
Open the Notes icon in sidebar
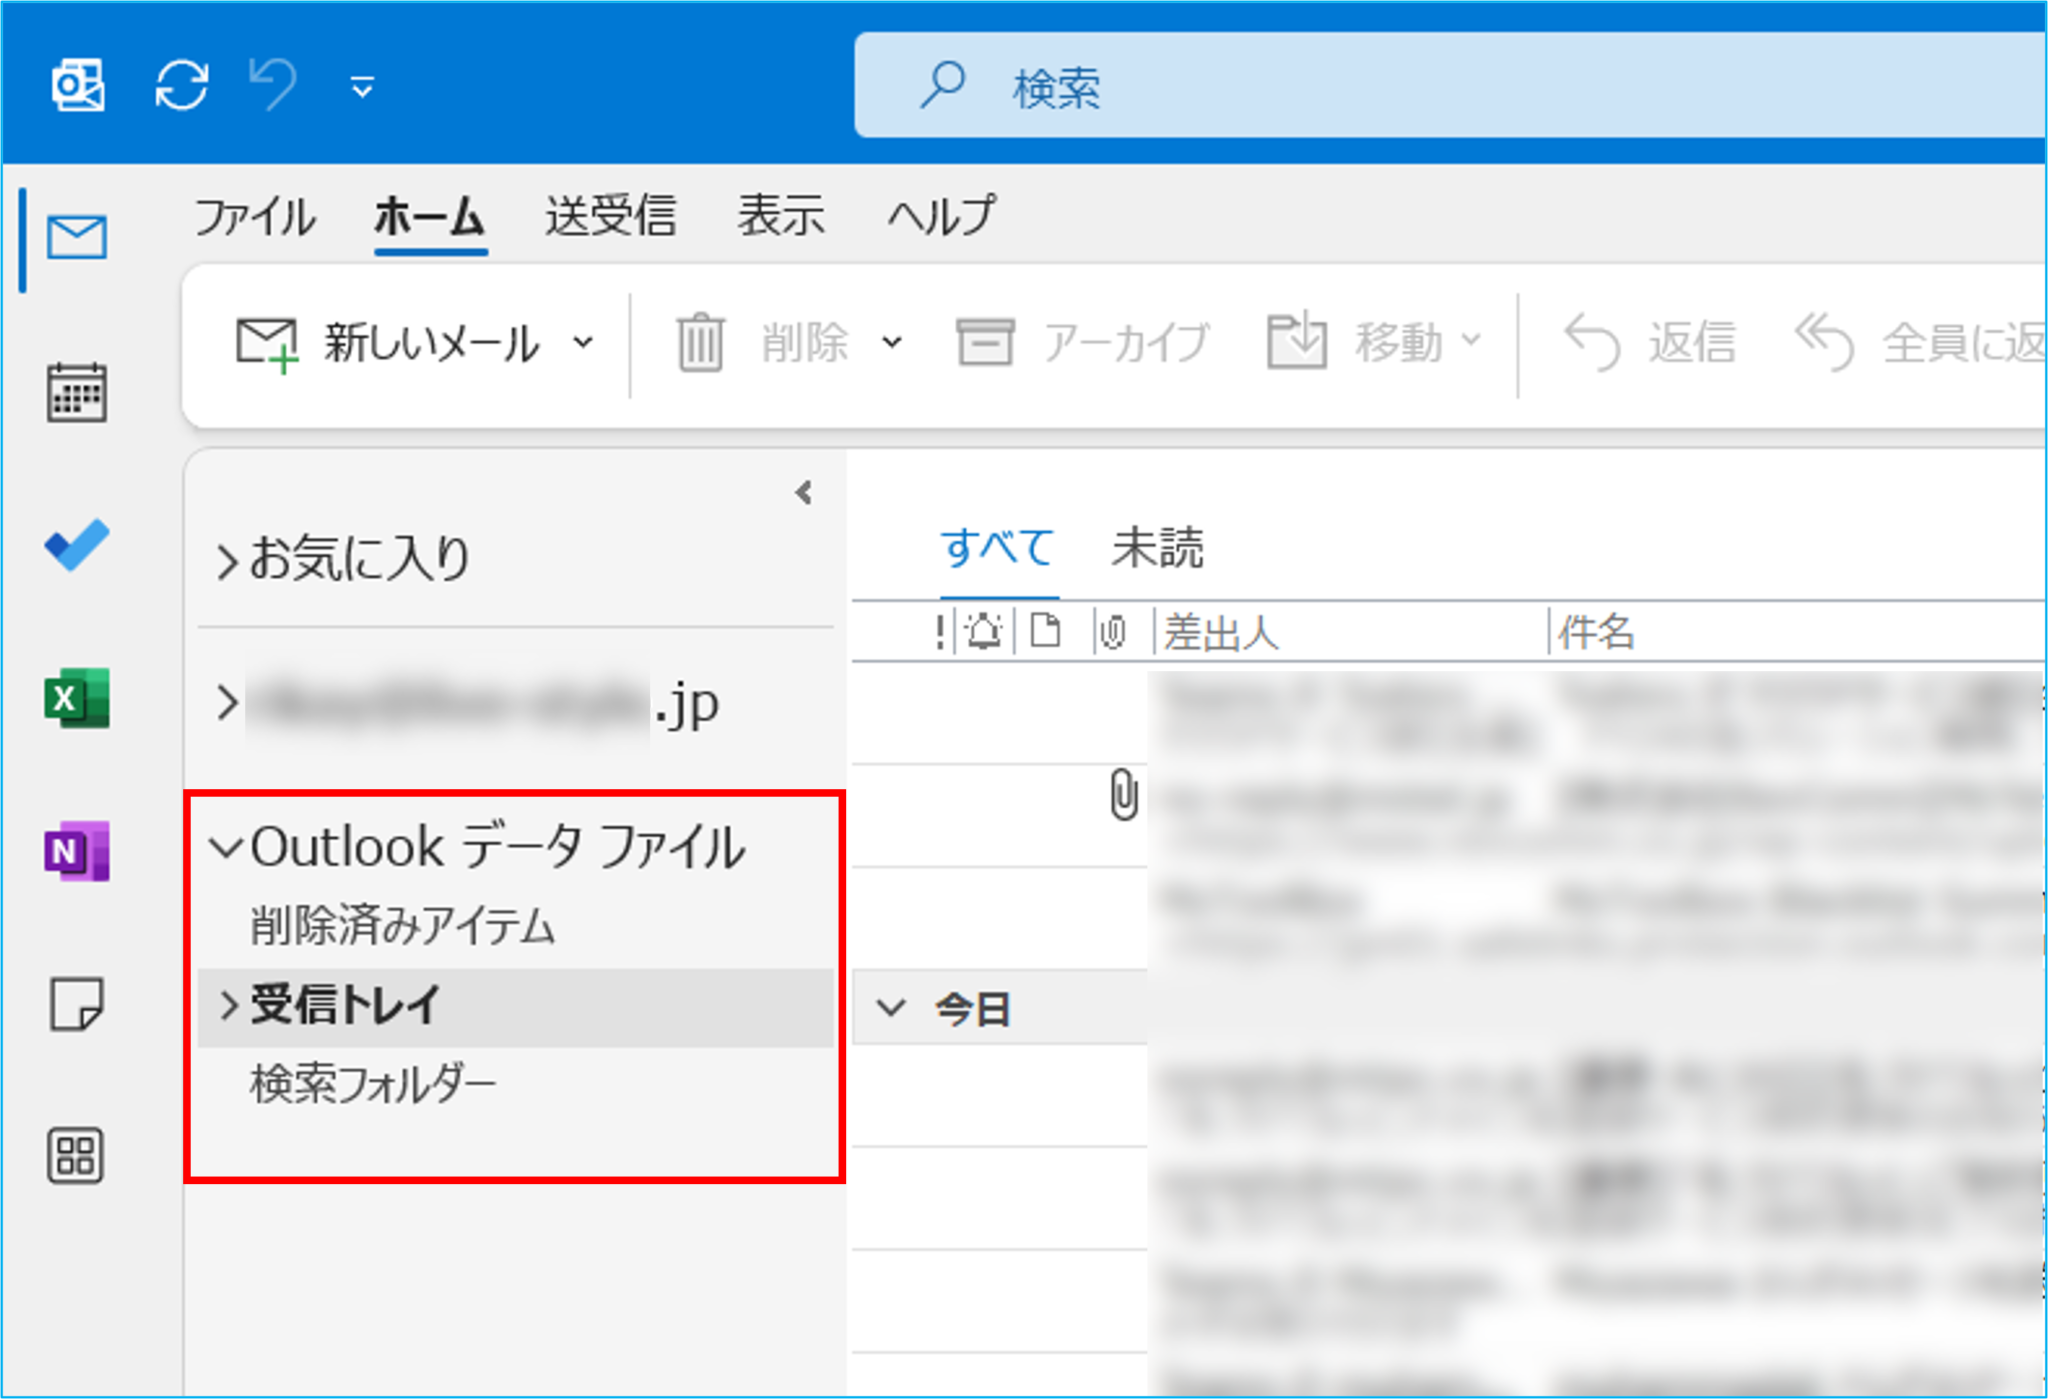pyautogui.click(x=77, y=1004)
